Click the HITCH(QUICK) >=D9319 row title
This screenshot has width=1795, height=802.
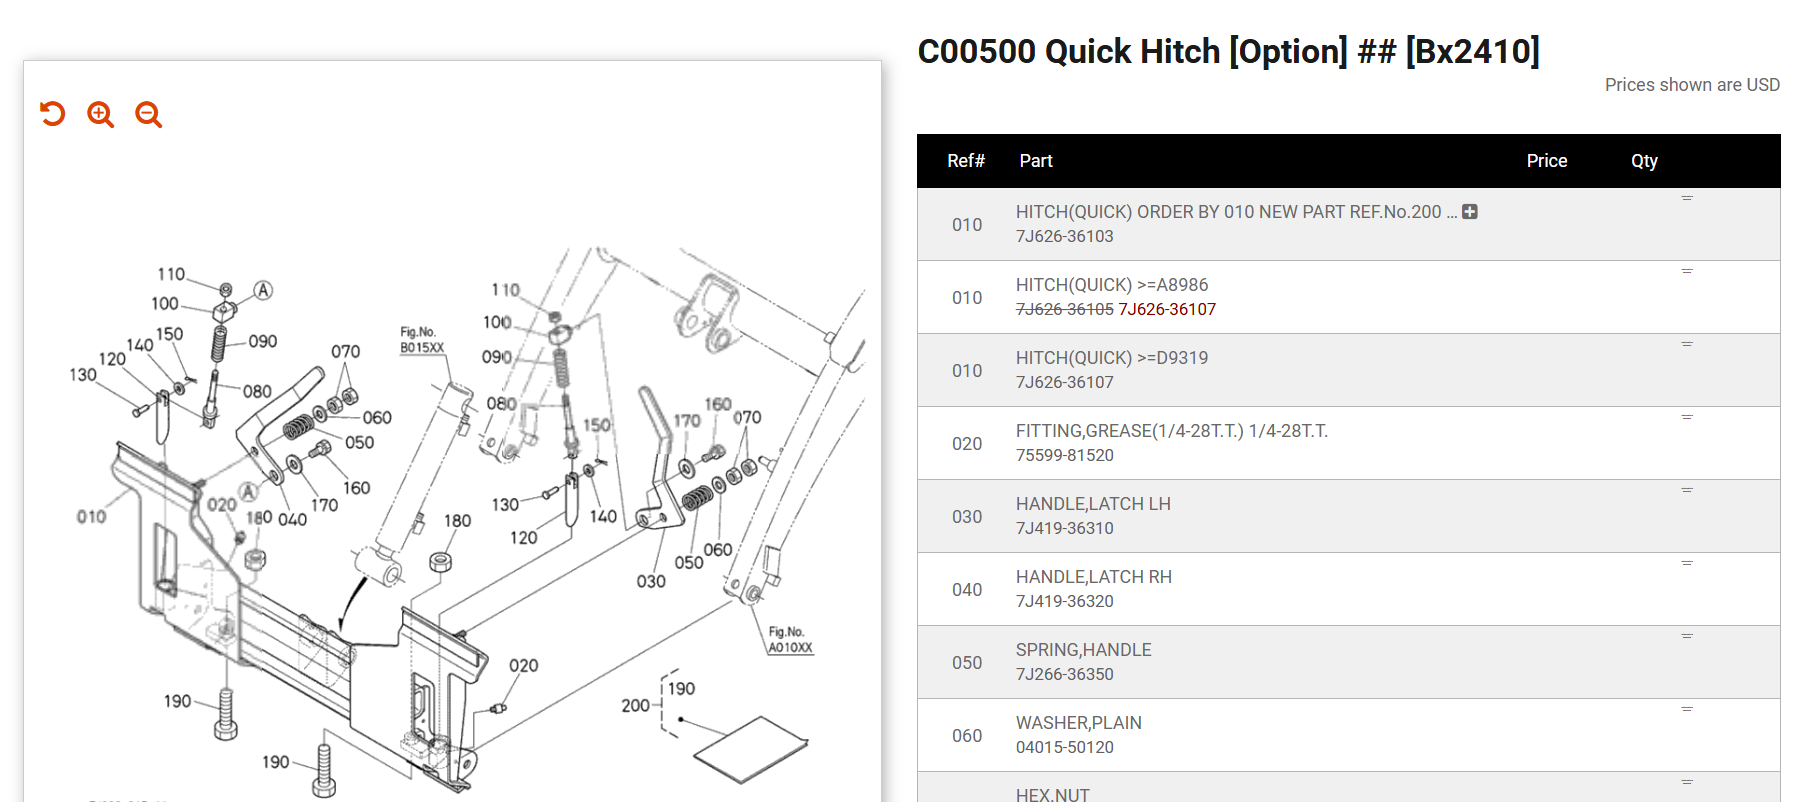1112,358
